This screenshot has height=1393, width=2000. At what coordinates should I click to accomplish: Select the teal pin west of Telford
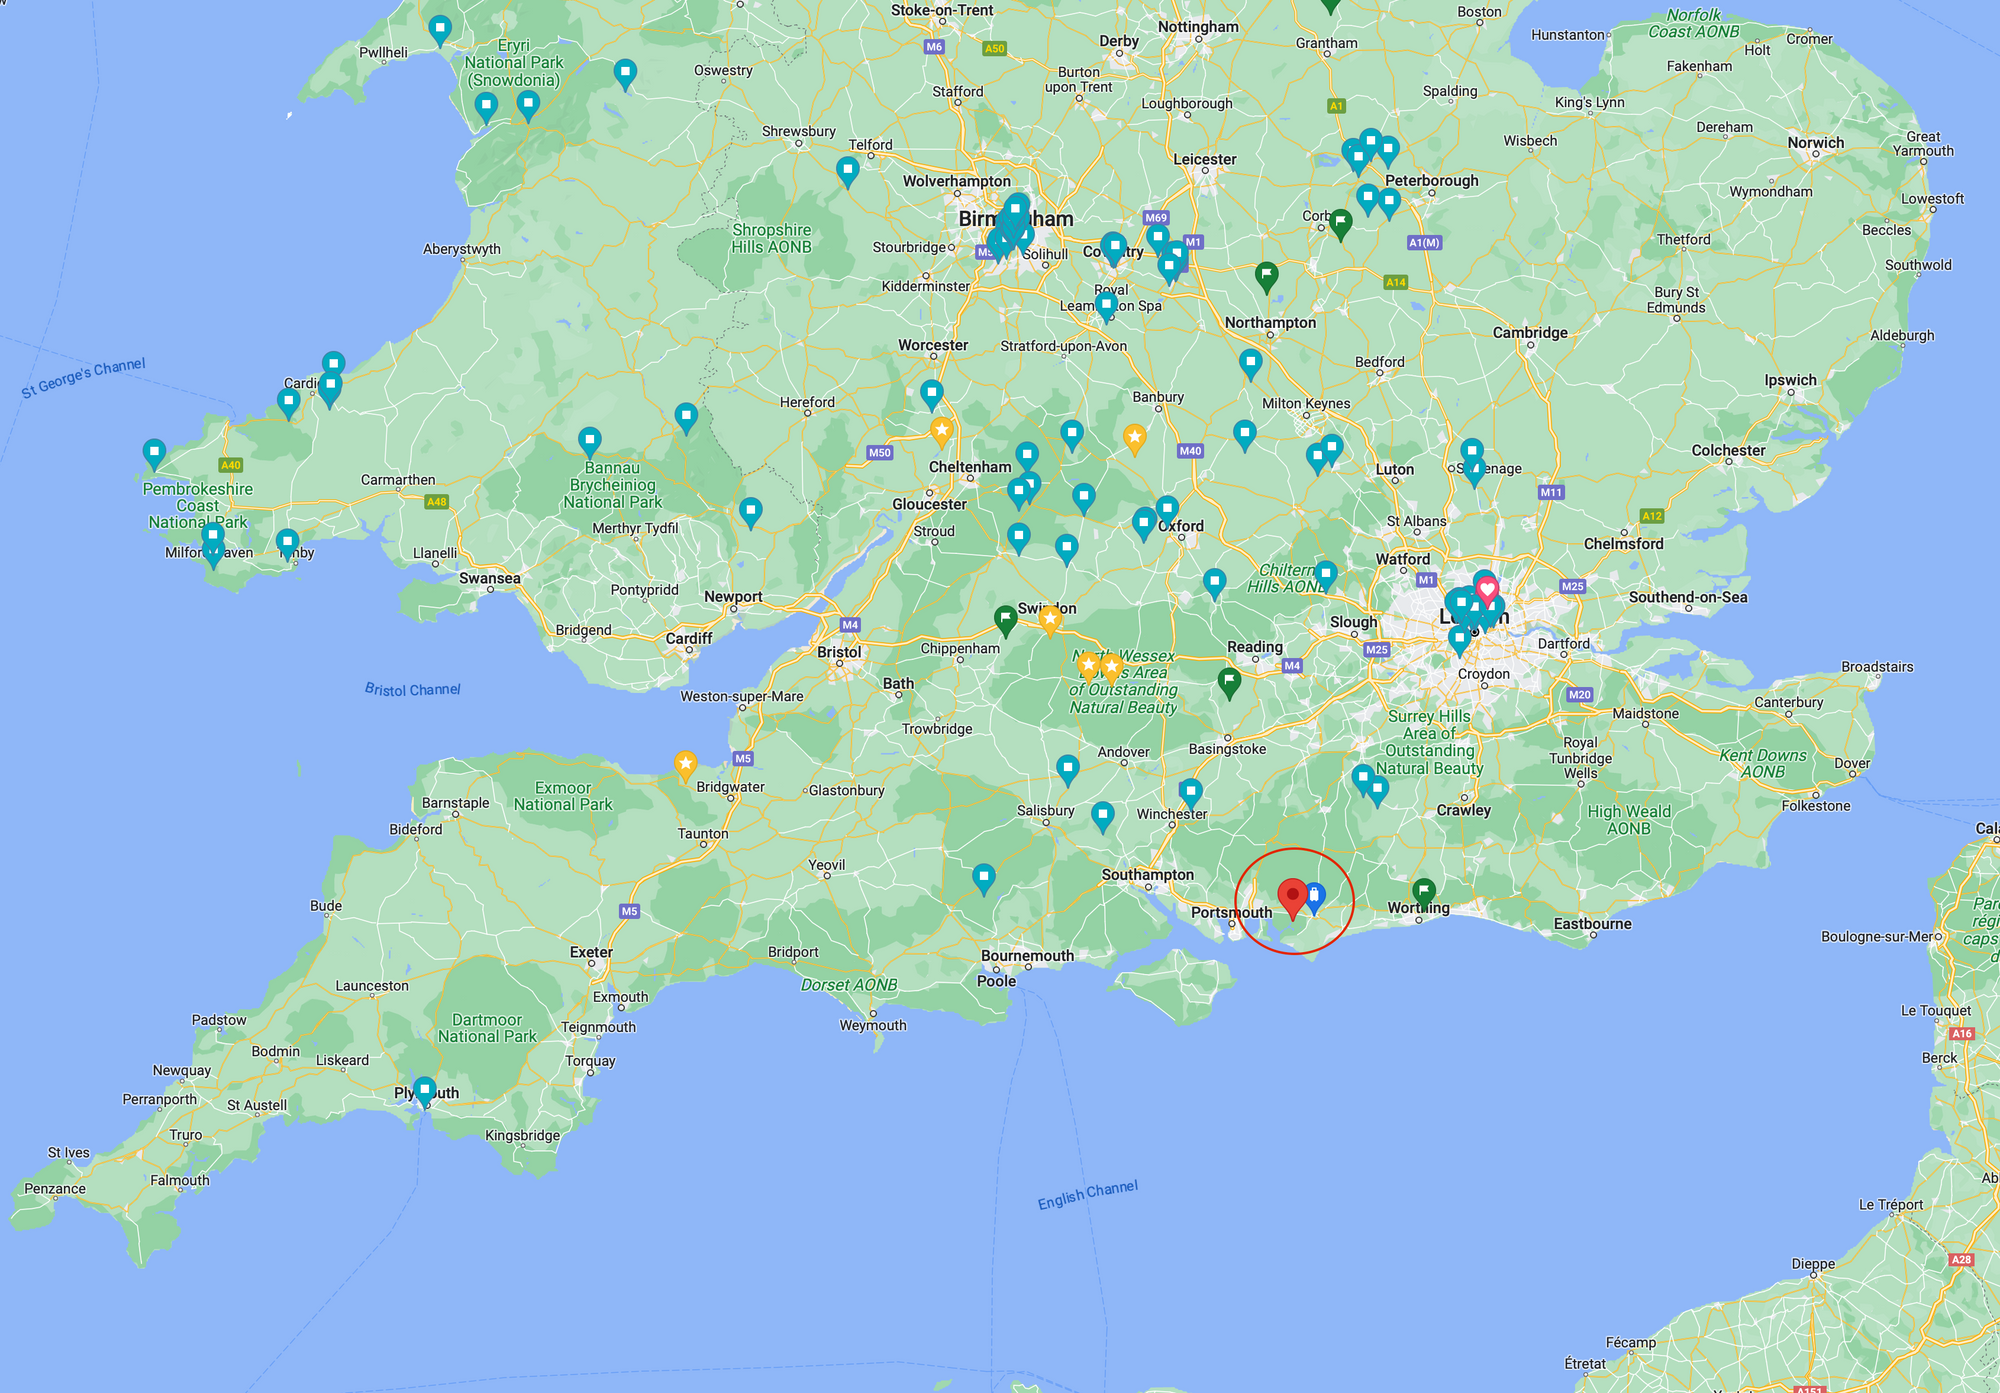pyautogui.click(x=847, y=170)
